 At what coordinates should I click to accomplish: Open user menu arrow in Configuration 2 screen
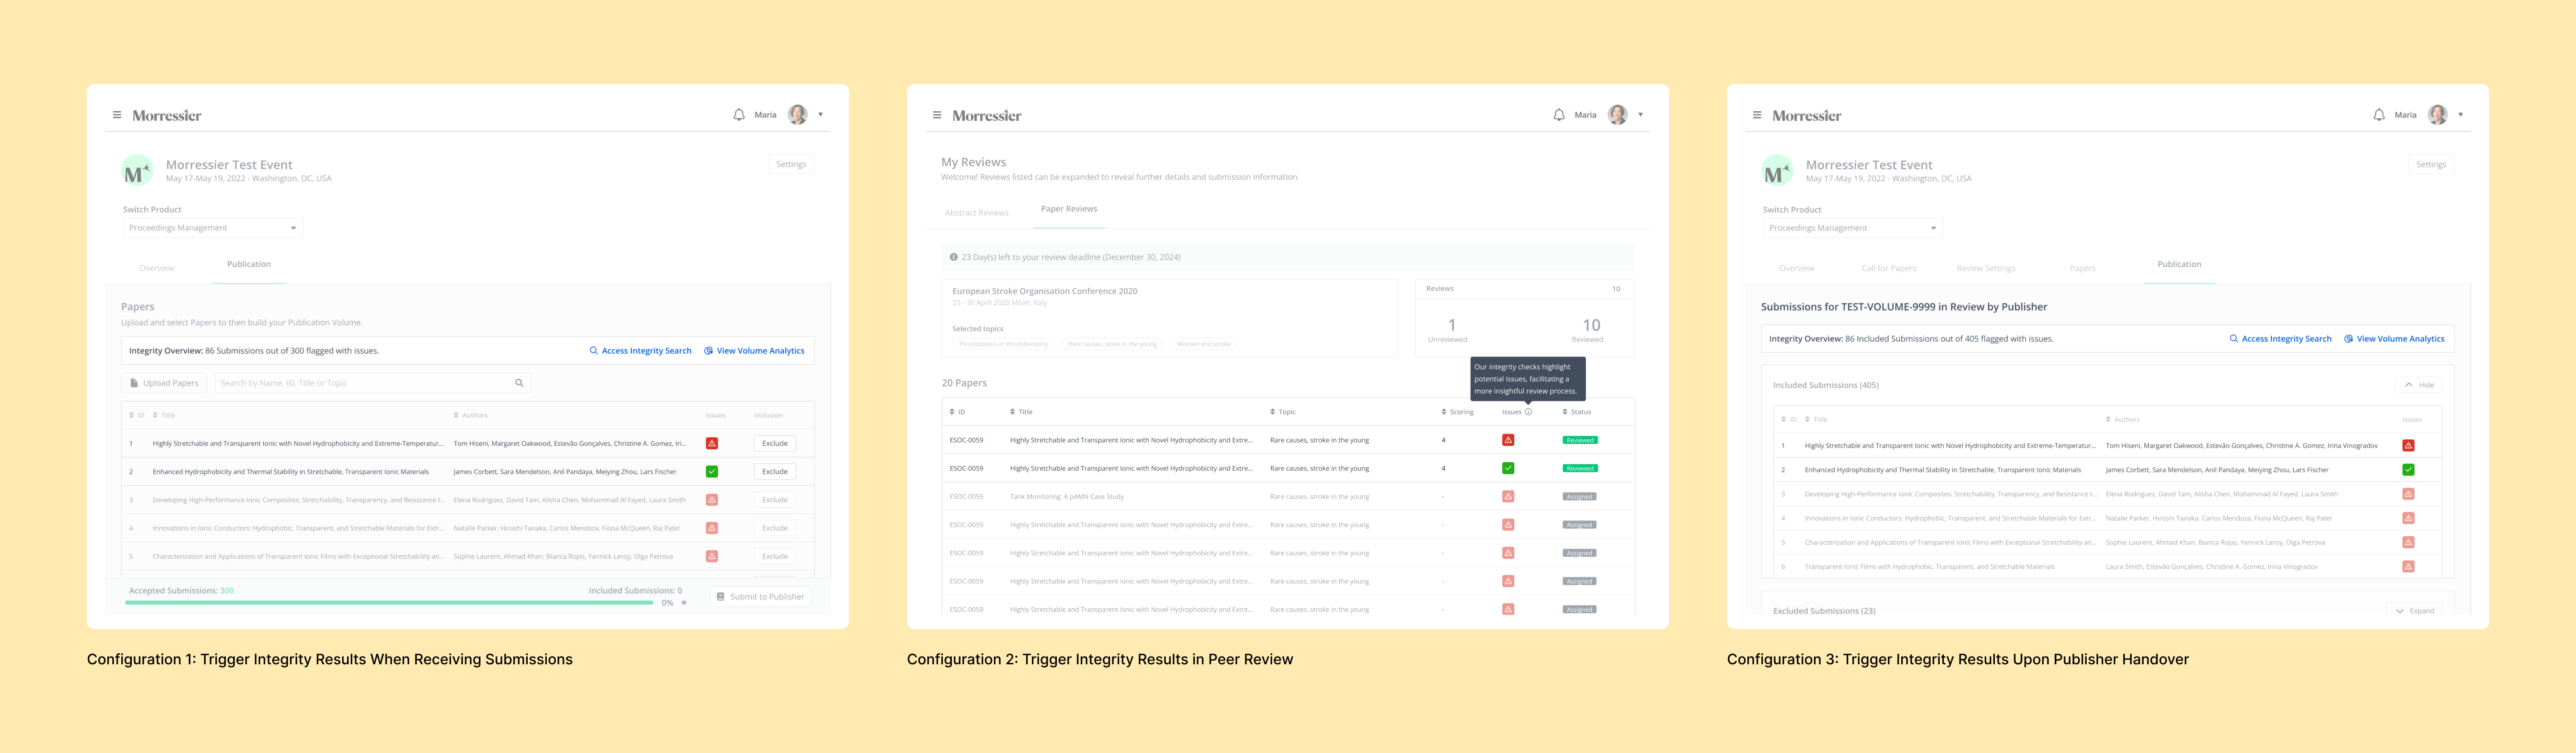pos(1641,115)
